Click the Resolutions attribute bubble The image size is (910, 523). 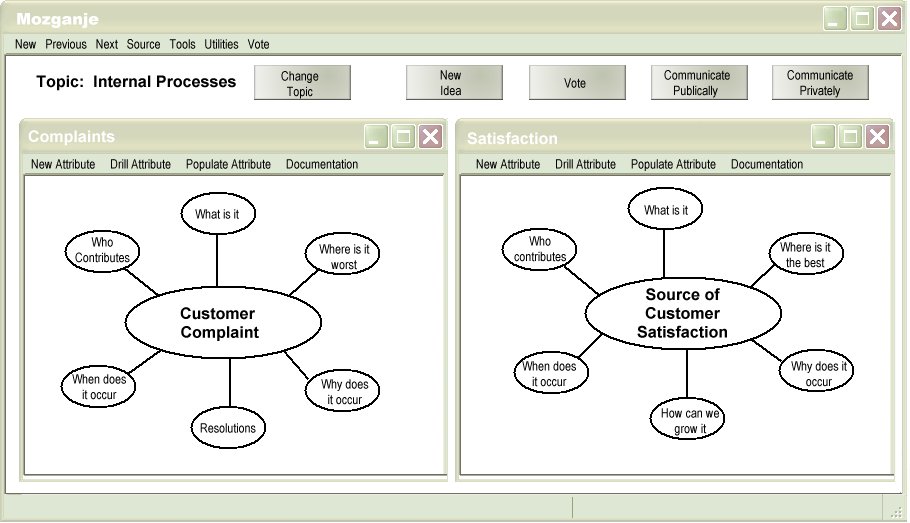click(x=227, y=428)
